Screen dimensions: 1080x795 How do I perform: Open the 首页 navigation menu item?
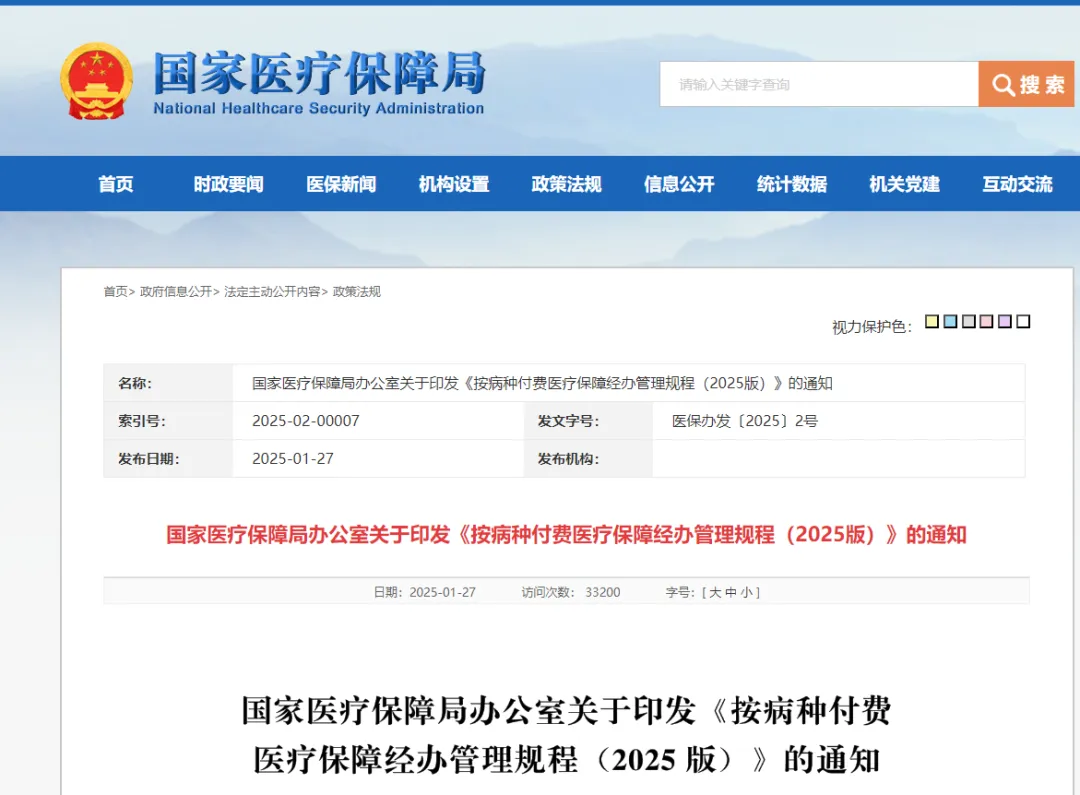(116, 184)
